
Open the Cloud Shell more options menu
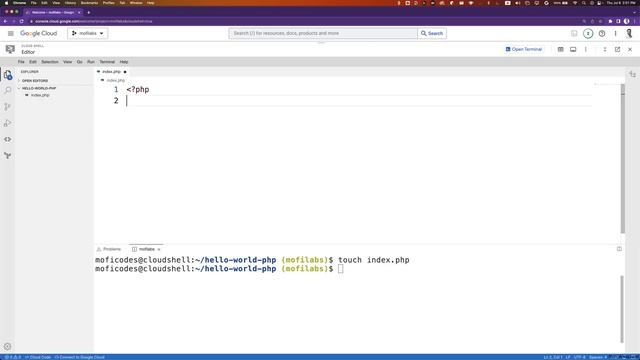586,49
